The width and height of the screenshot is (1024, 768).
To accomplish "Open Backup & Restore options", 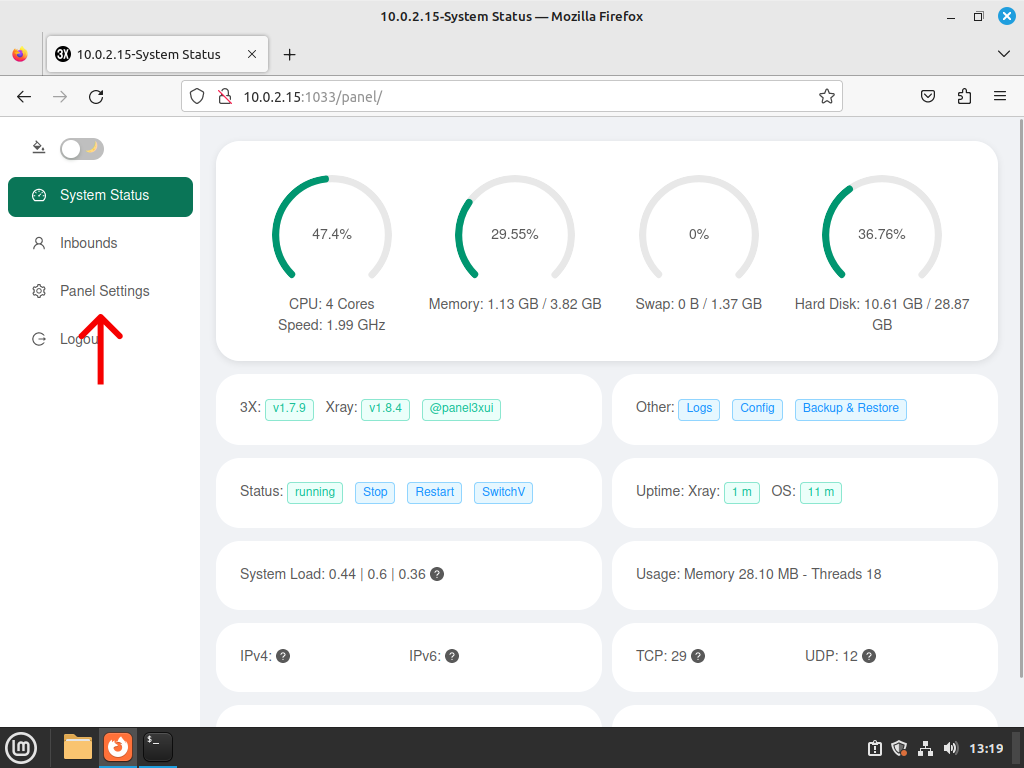I will (850, 409).
